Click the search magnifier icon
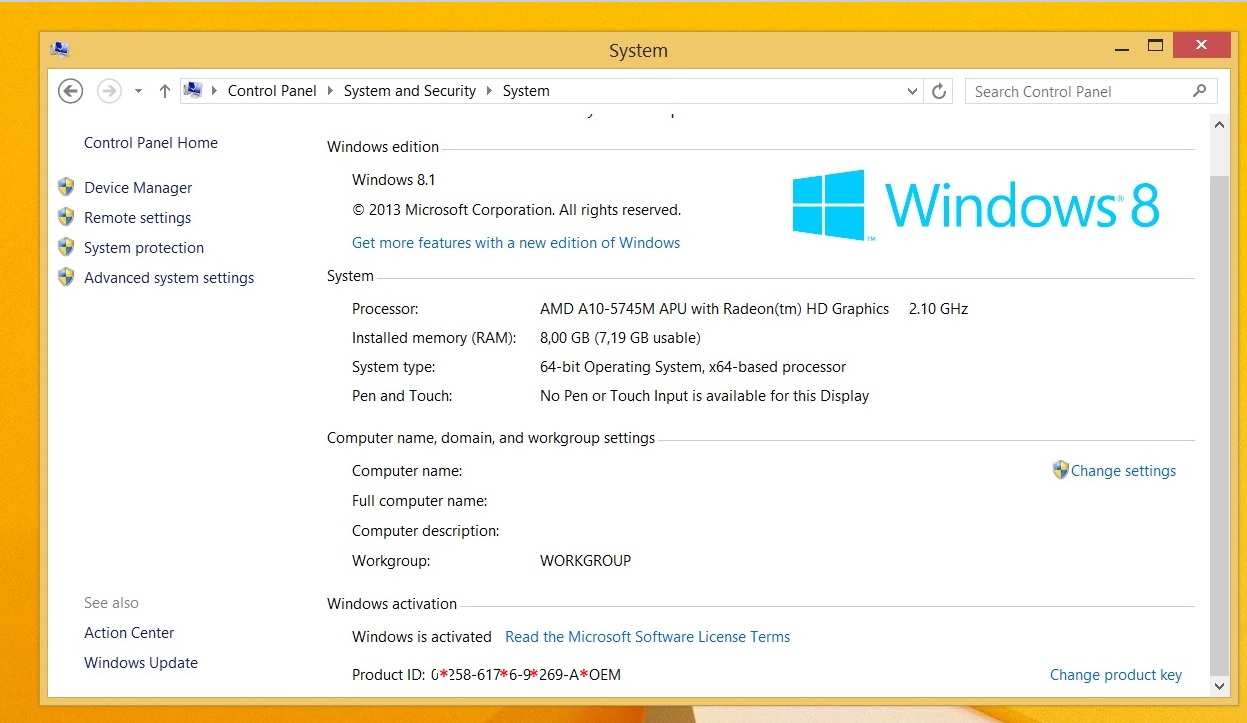The image size is (1247, 723). click(1200, 91)
